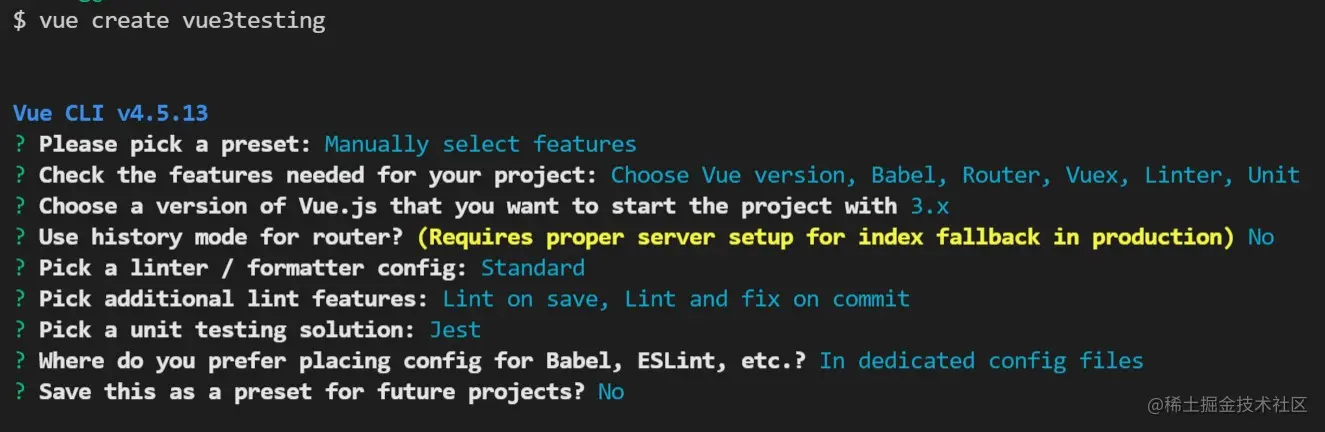Click 'In dedicated config files' answer
The image size is (1325, 432).
(x=981, y=361)
